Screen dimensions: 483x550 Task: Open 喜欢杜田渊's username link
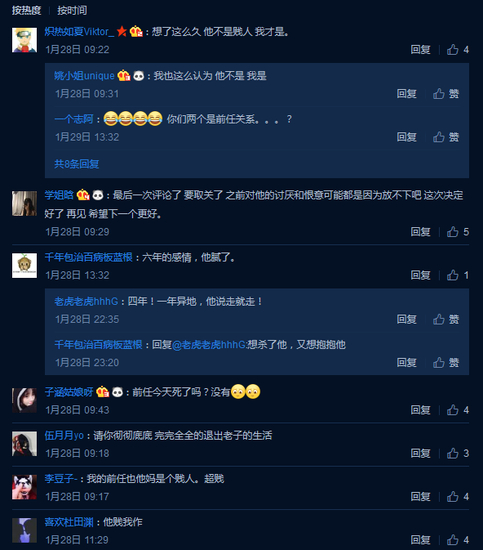[x=69, y=522]
